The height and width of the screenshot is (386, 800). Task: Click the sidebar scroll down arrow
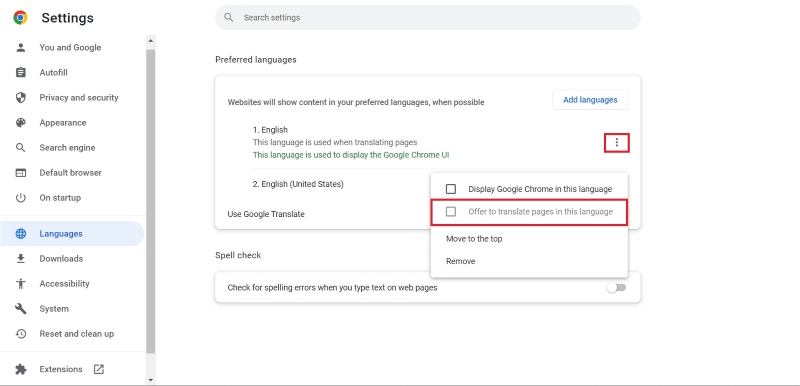pyautogui.click(x=150, y=380)
